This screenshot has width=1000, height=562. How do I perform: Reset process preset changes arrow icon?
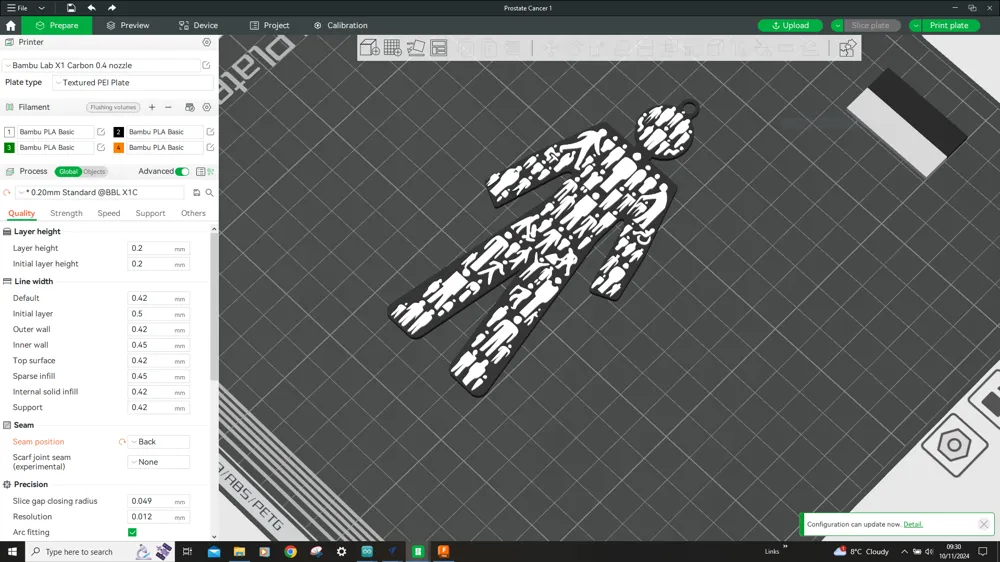point(7,192)
